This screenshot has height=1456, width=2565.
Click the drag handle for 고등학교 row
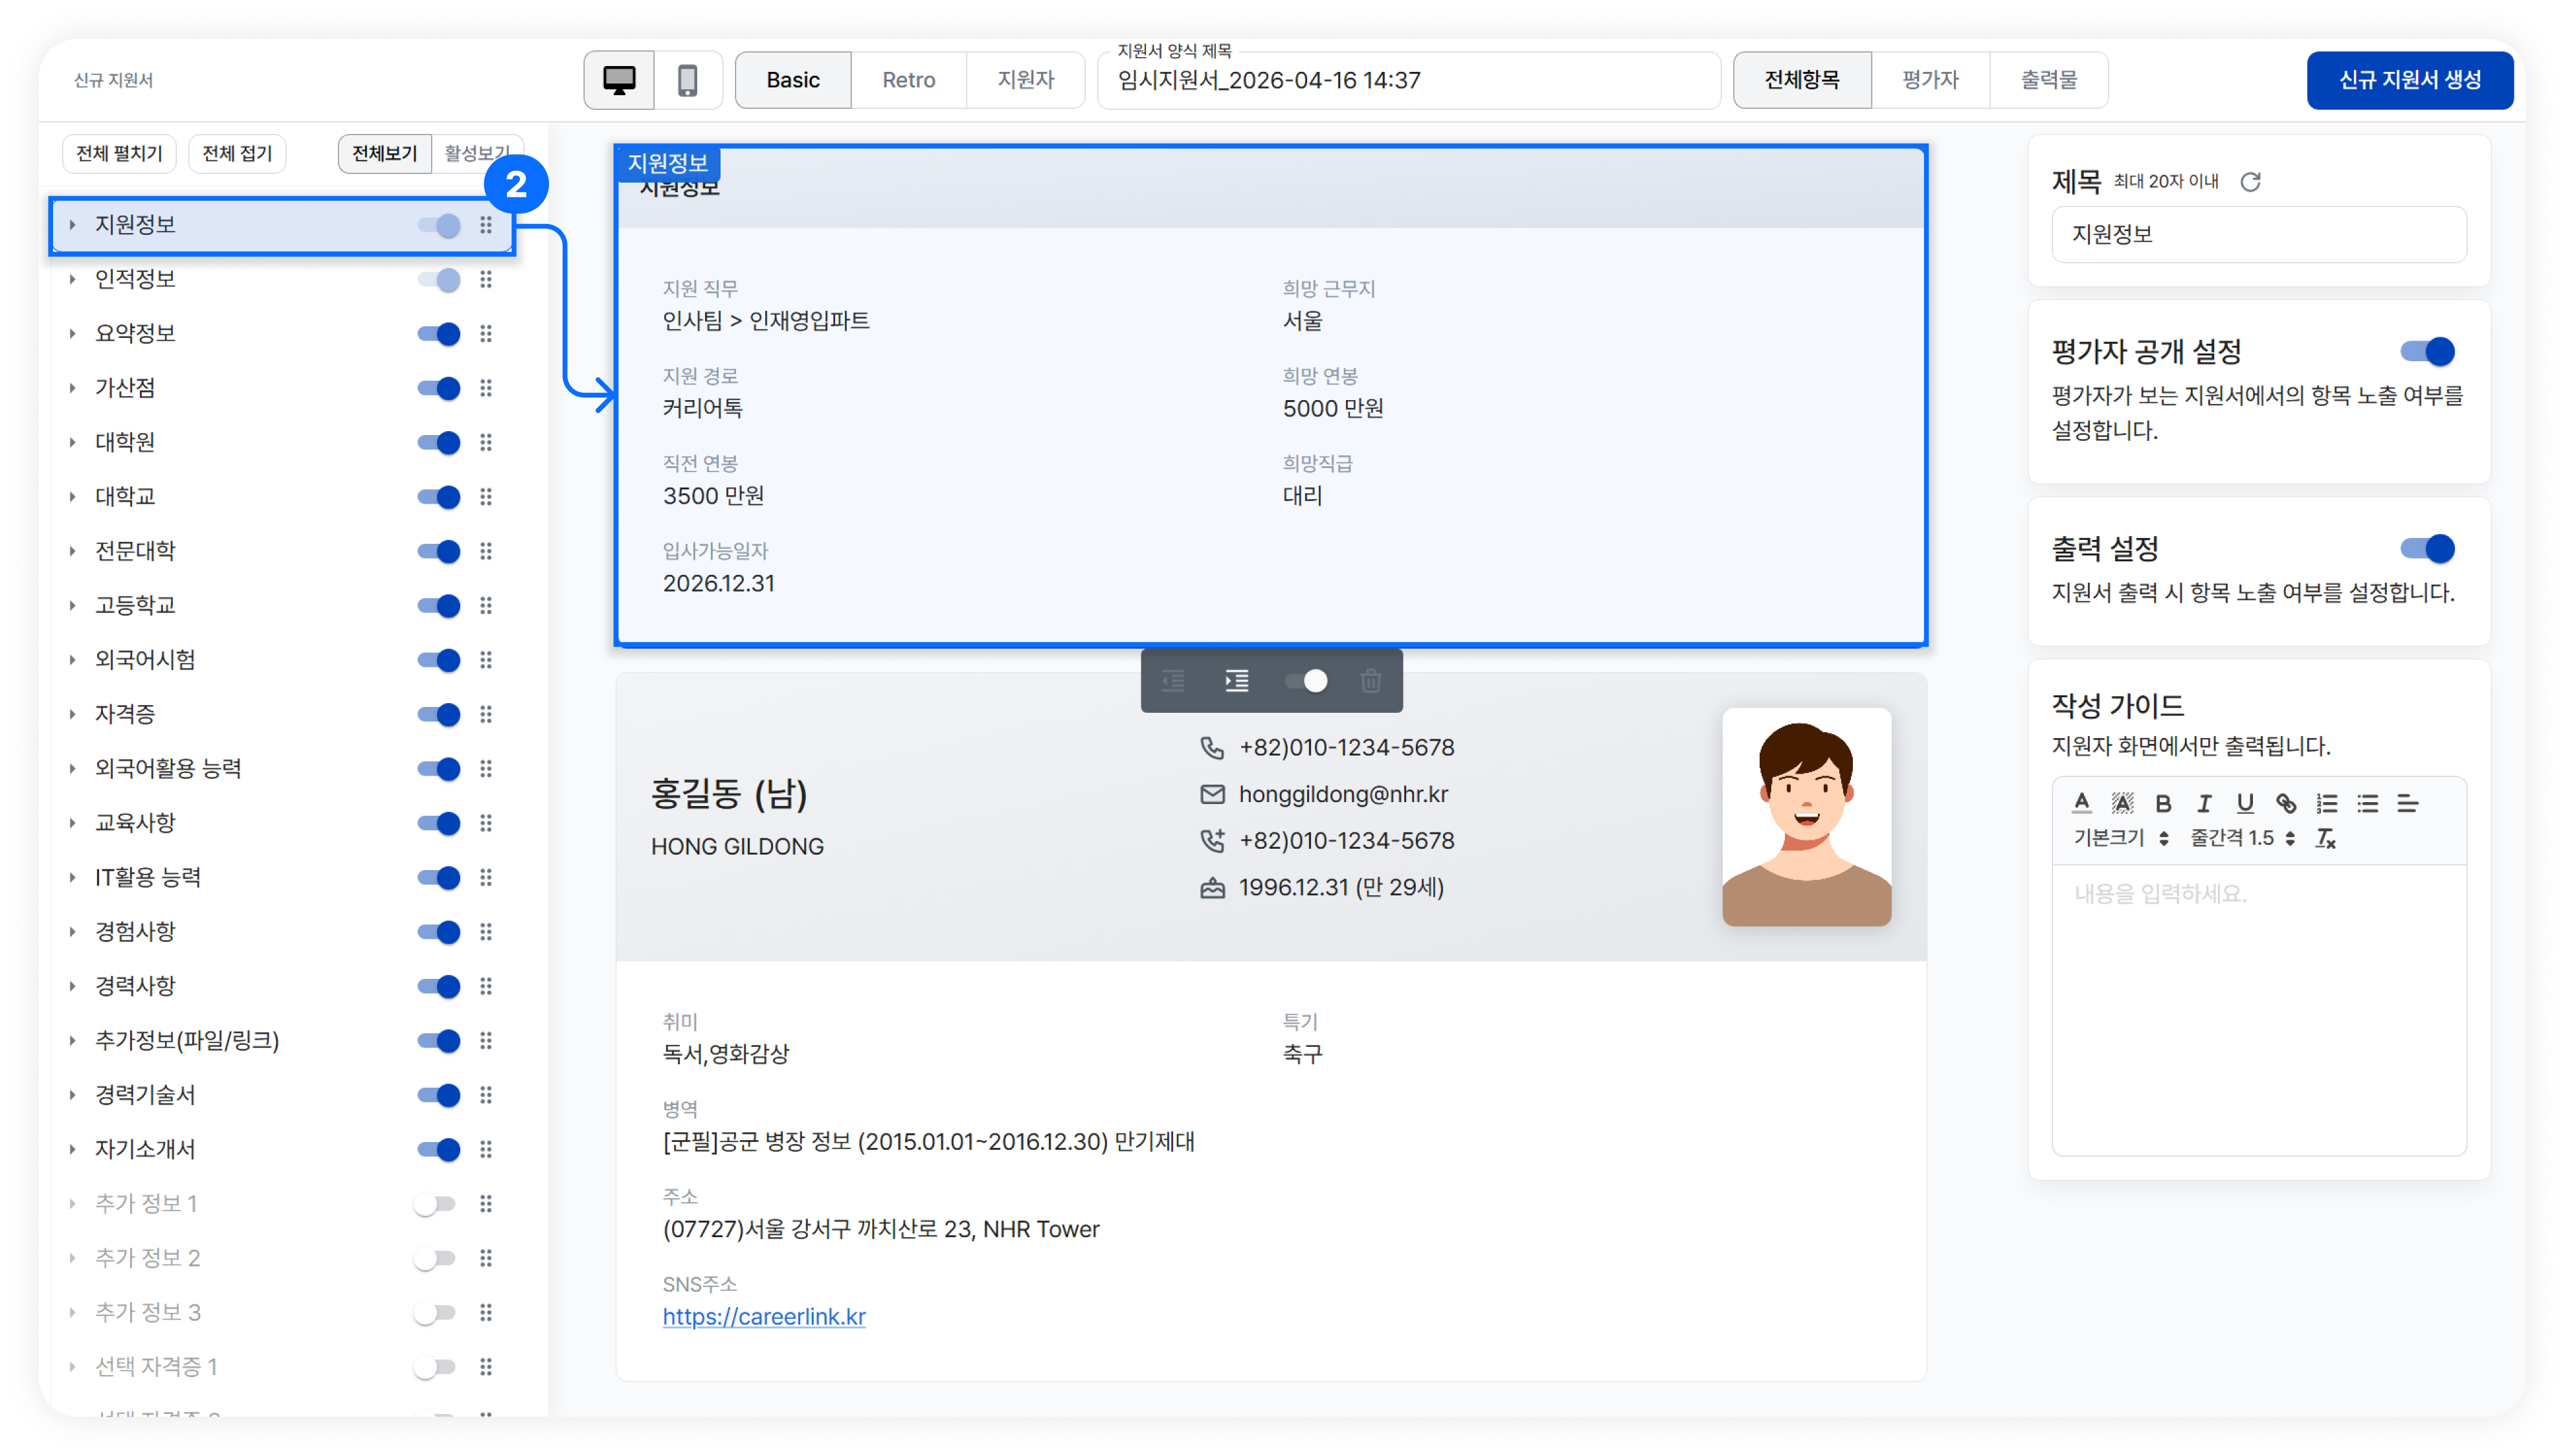coord(486,605)
